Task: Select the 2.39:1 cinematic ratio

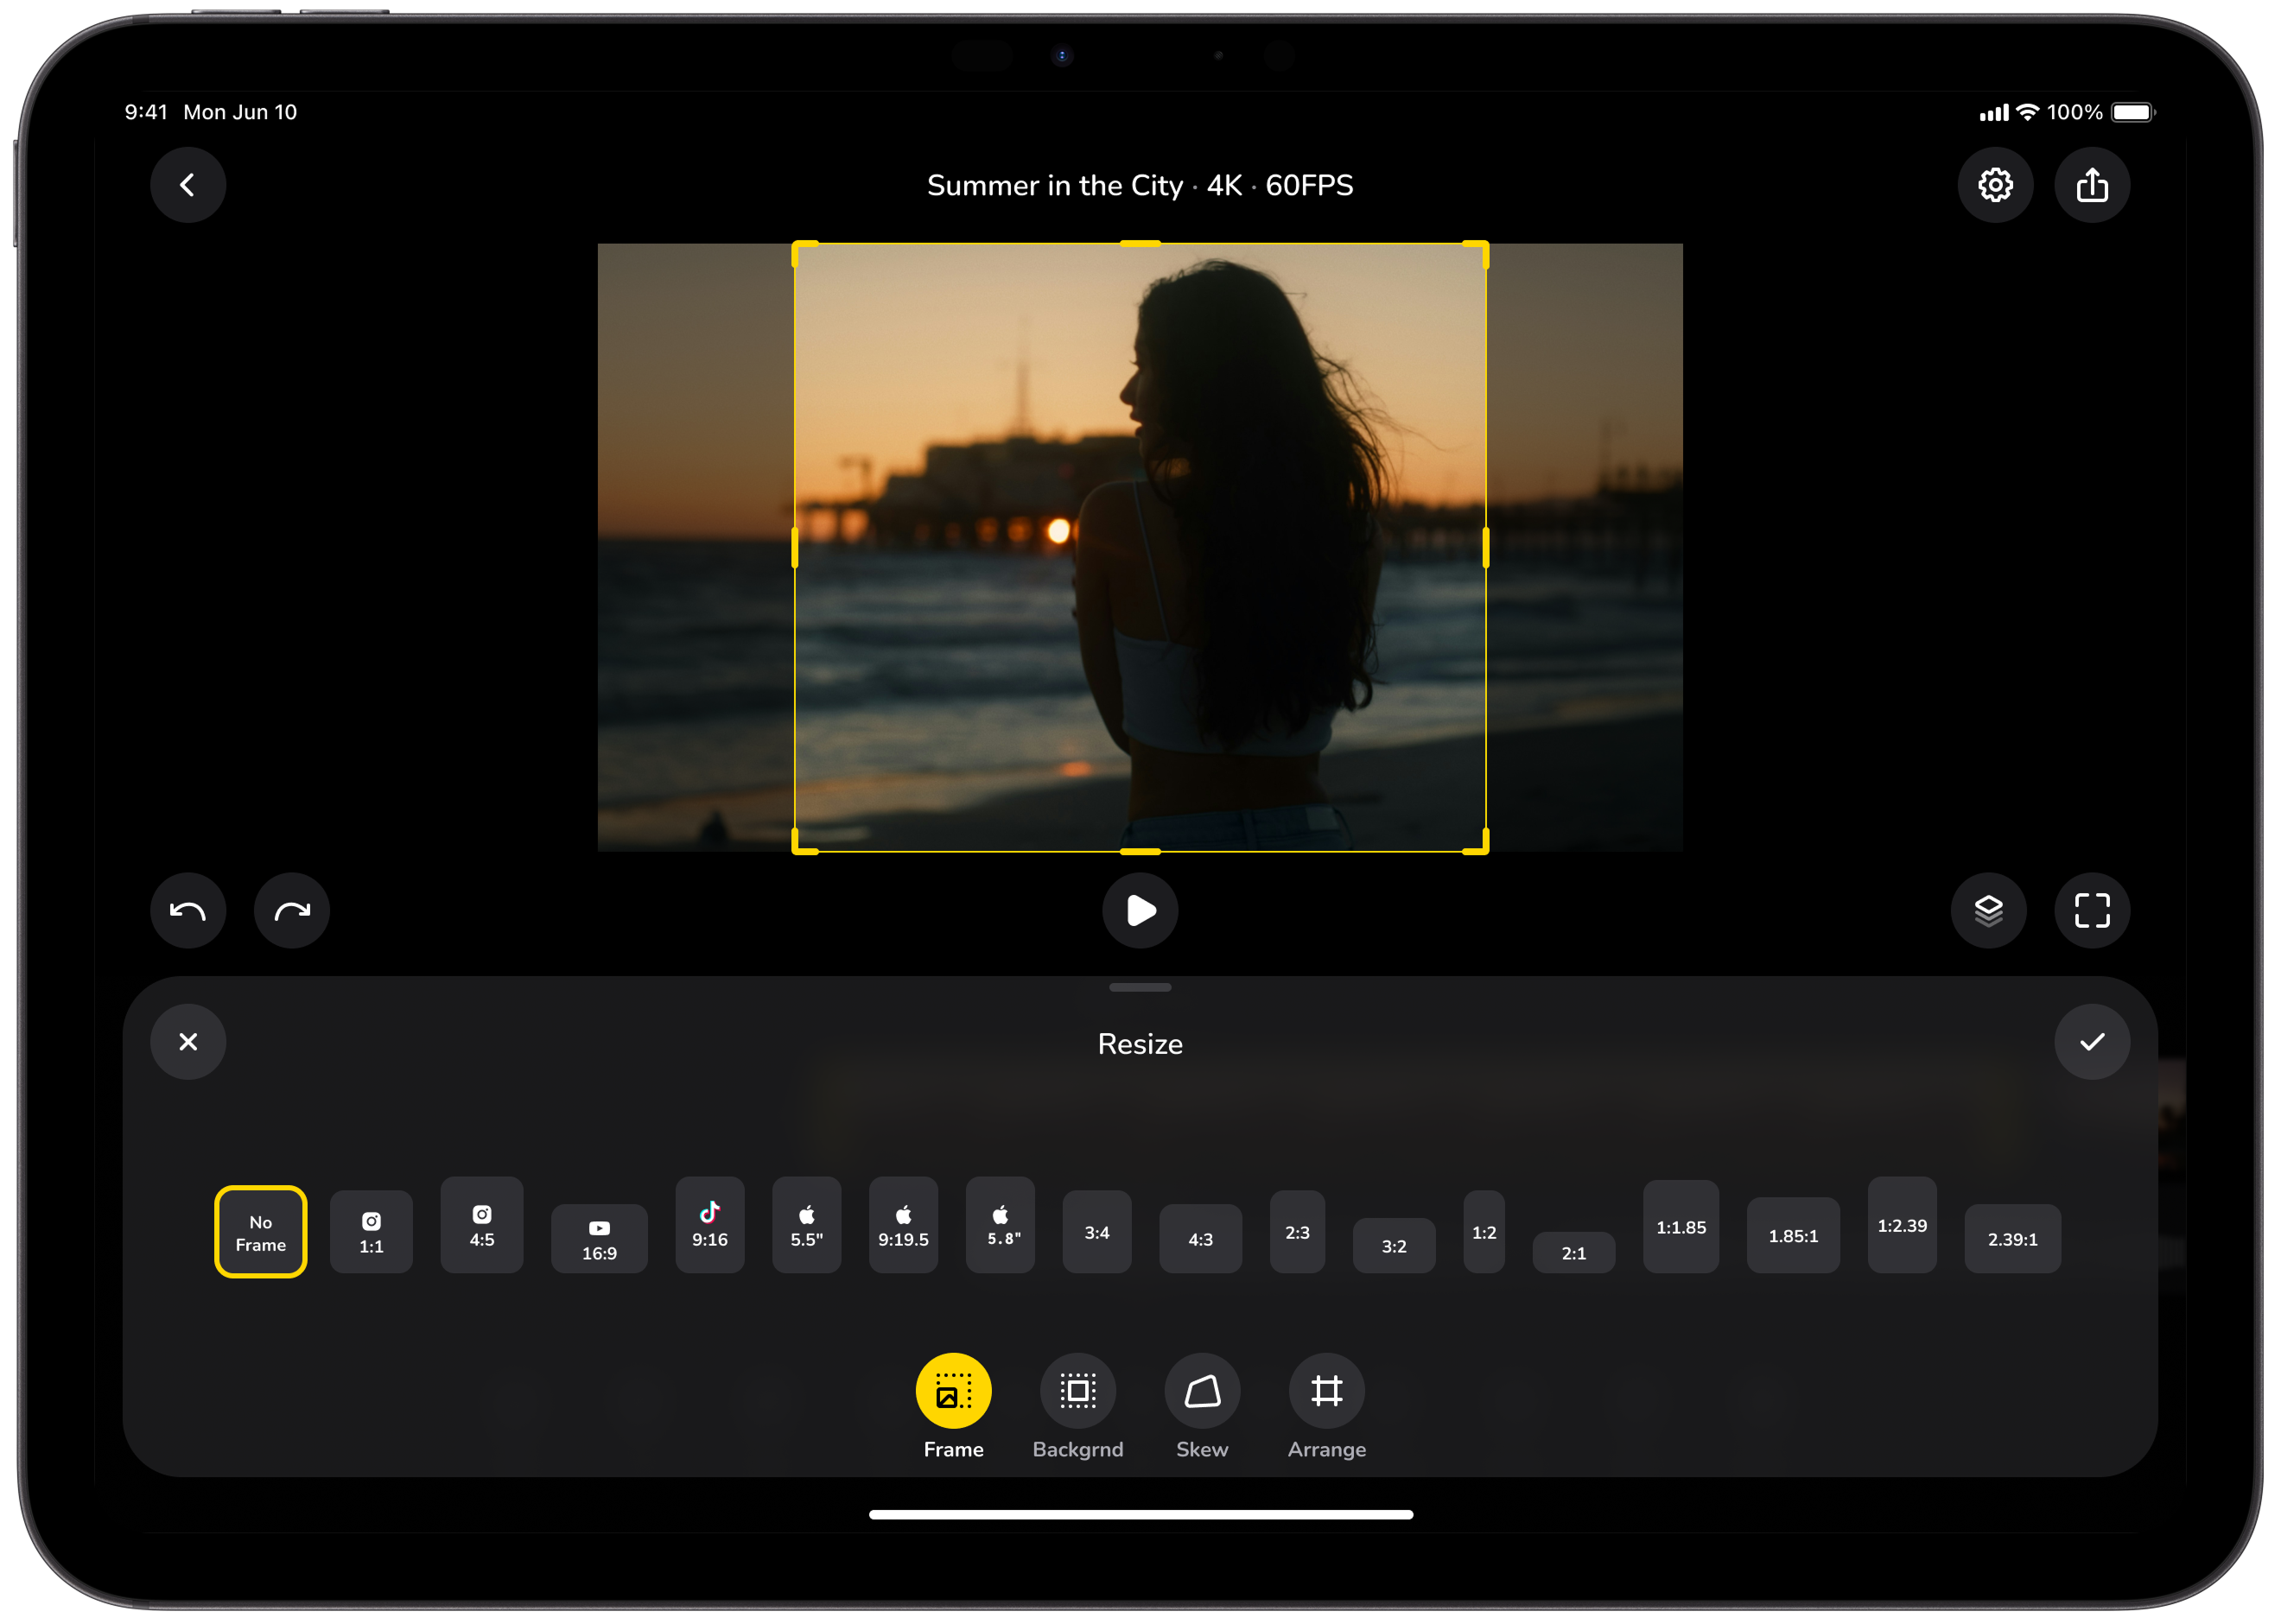Action: coord(2013,1239)
